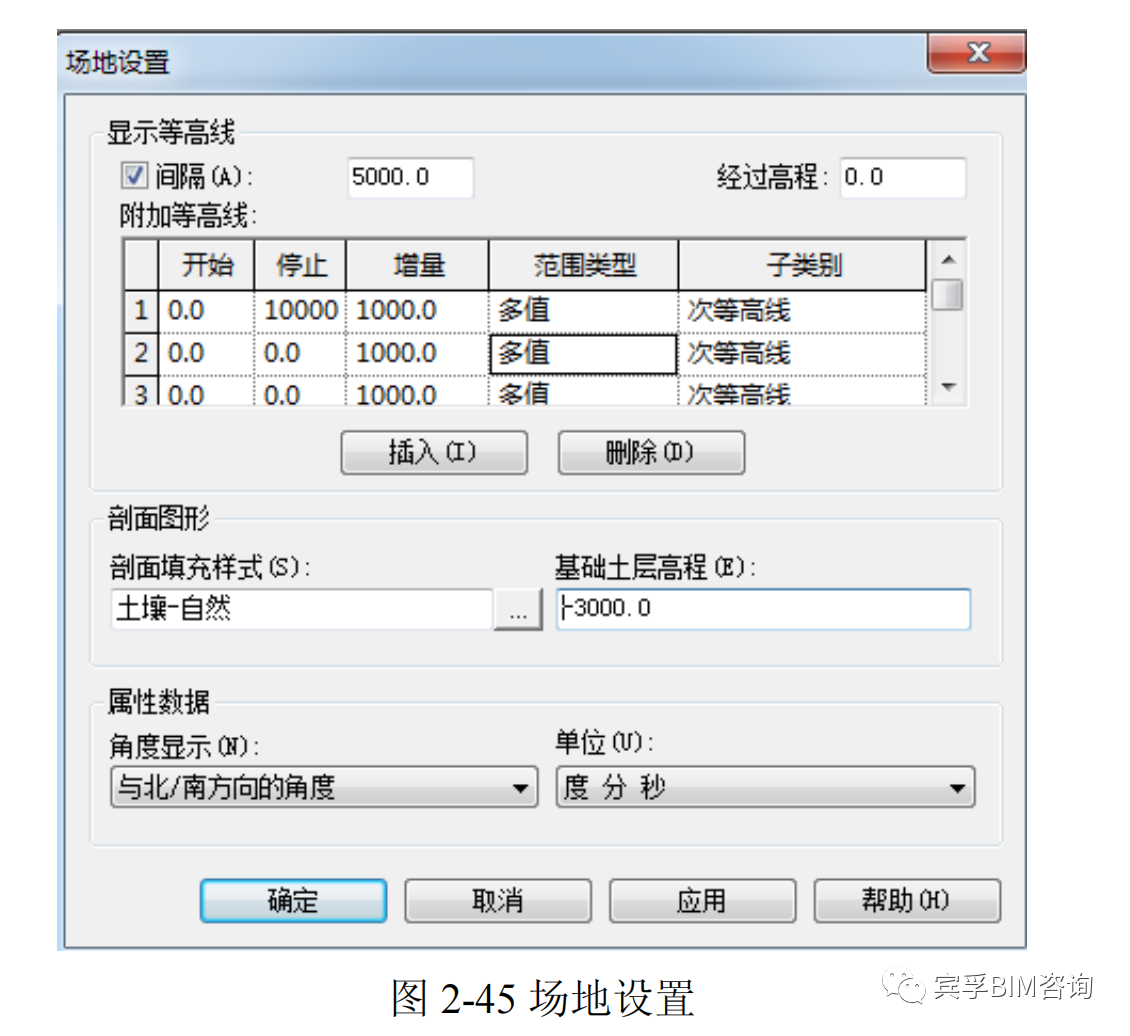Click the 停止 column header

(301, 265)
